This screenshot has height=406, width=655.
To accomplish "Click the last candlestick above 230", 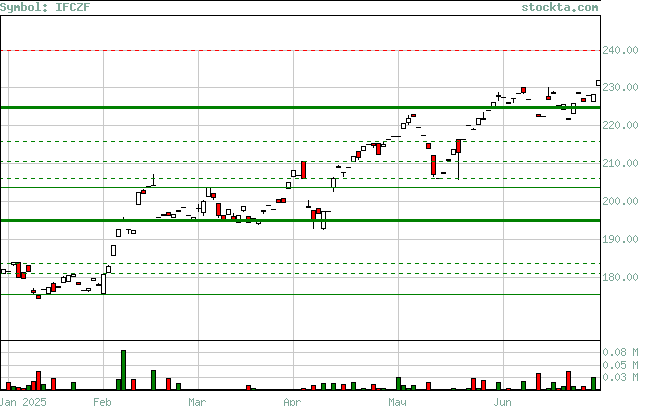I will (598, 83).
